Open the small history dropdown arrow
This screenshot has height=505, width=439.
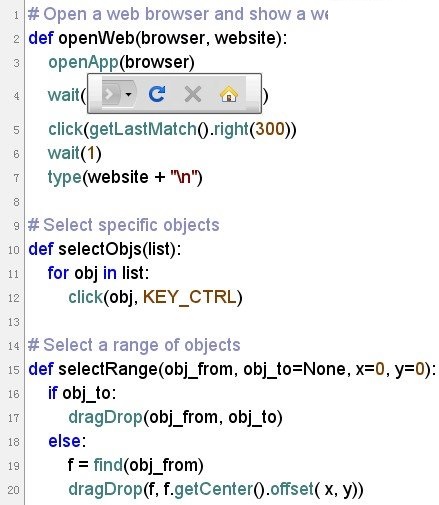(128, 94)
